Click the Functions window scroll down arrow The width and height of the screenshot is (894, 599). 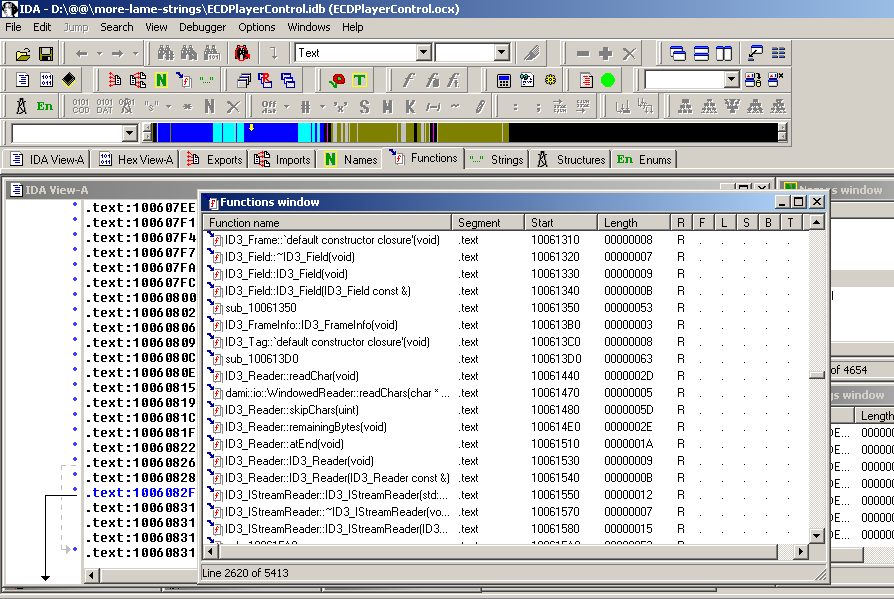[817, 536]
